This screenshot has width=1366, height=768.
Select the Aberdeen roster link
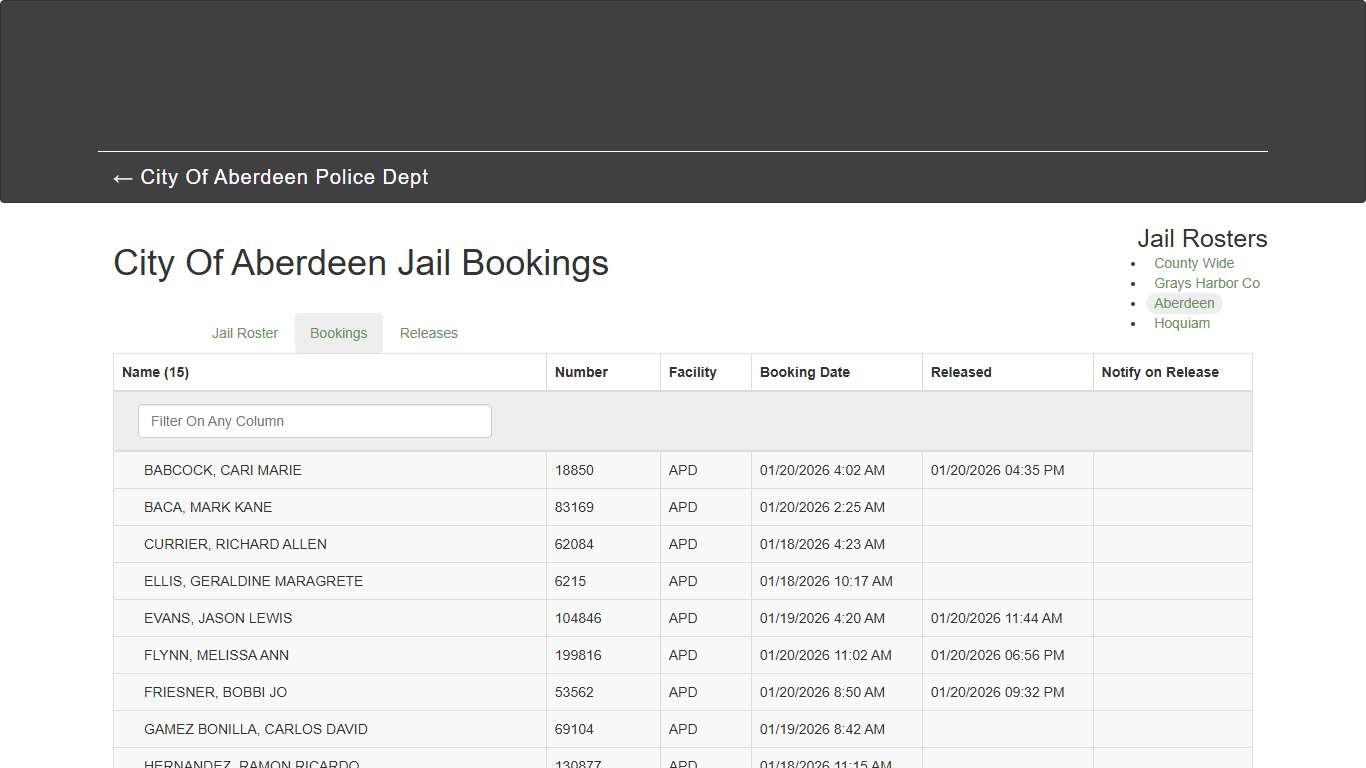(1184, 303)
